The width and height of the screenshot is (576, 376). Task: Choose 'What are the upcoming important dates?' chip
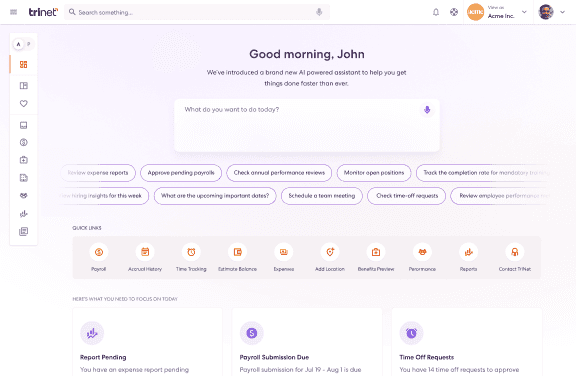point(215,196)
